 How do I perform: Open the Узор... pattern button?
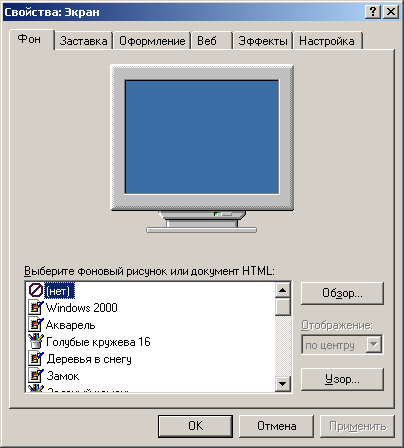[342, 379]
